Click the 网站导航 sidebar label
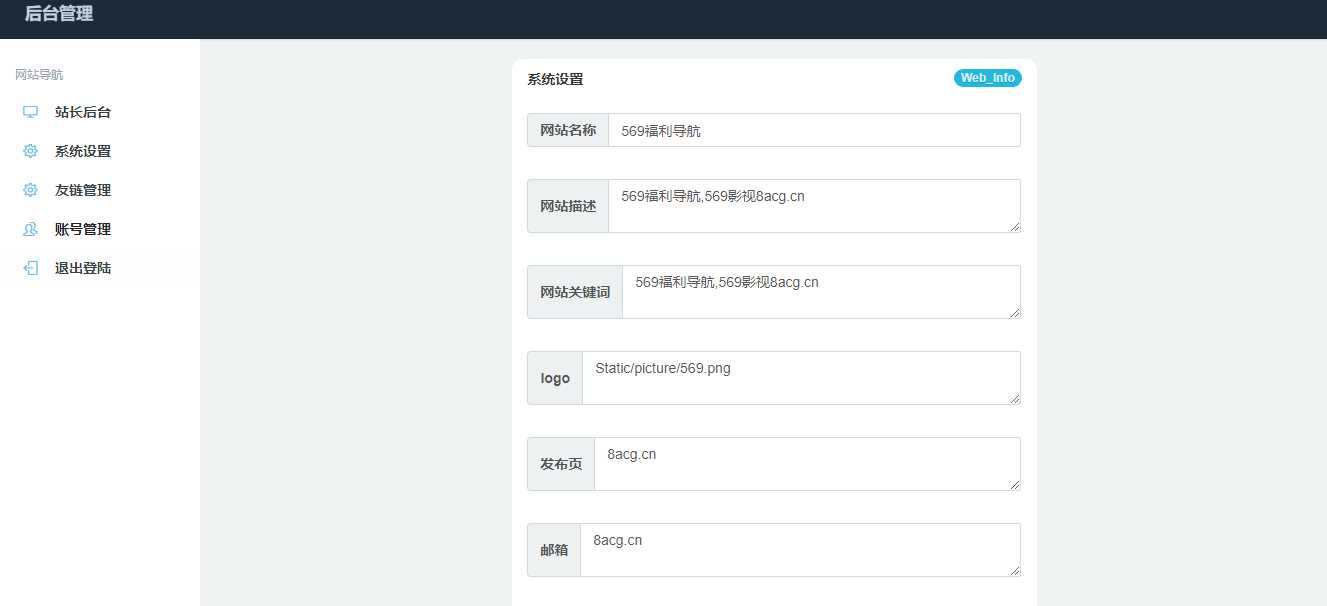 tap(37, 73)
